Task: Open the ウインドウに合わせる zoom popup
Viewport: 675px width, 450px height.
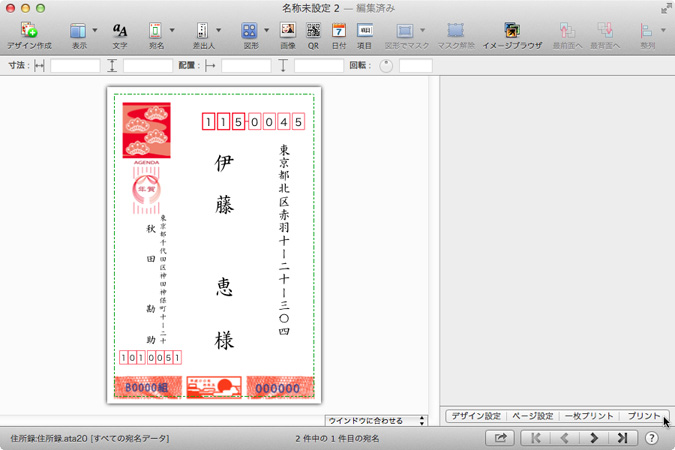Action: click(376, 421)
